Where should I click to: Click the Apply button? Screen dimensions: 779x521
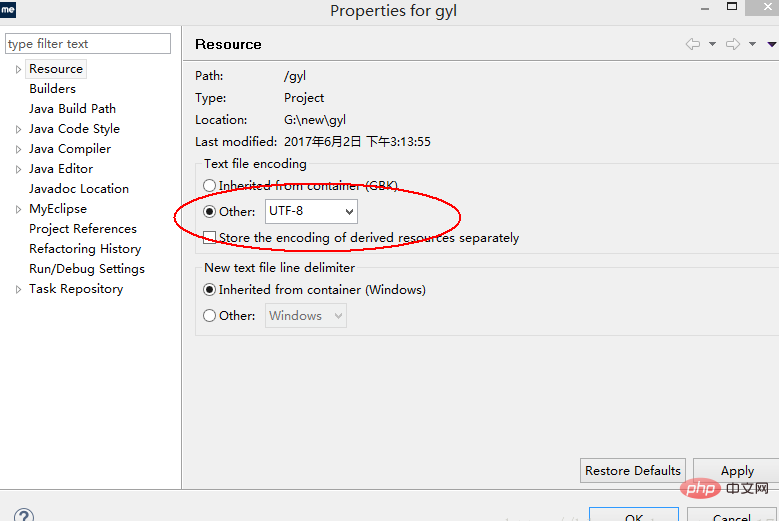pos(737,470)
